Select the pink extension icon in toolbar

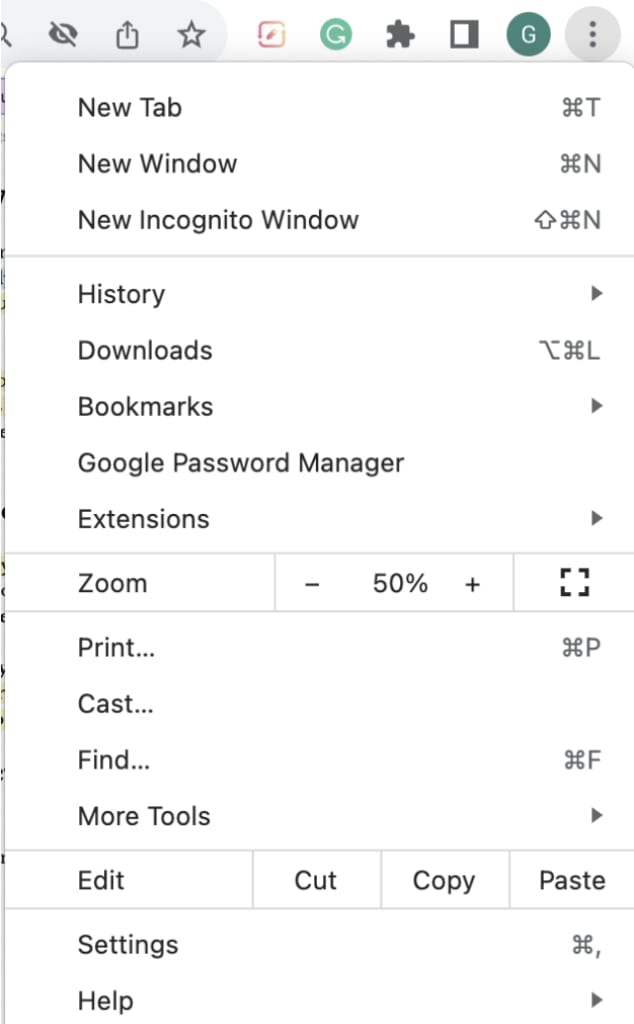click(x=268, y=33)
